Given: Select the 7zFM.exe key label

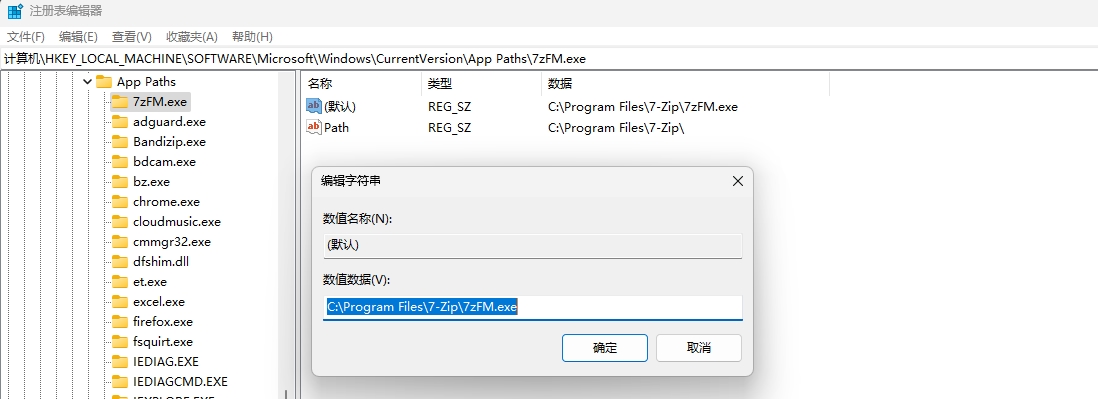Looking at the screenshot, I should (160, 102).
